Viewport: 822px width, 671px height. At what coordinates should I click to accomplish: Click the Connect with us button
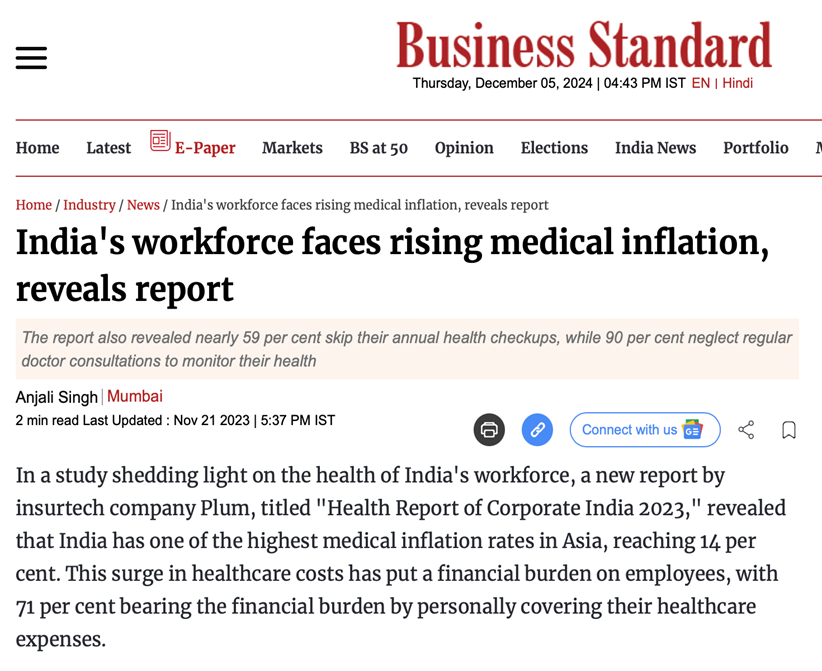click(x=645, y=430)
